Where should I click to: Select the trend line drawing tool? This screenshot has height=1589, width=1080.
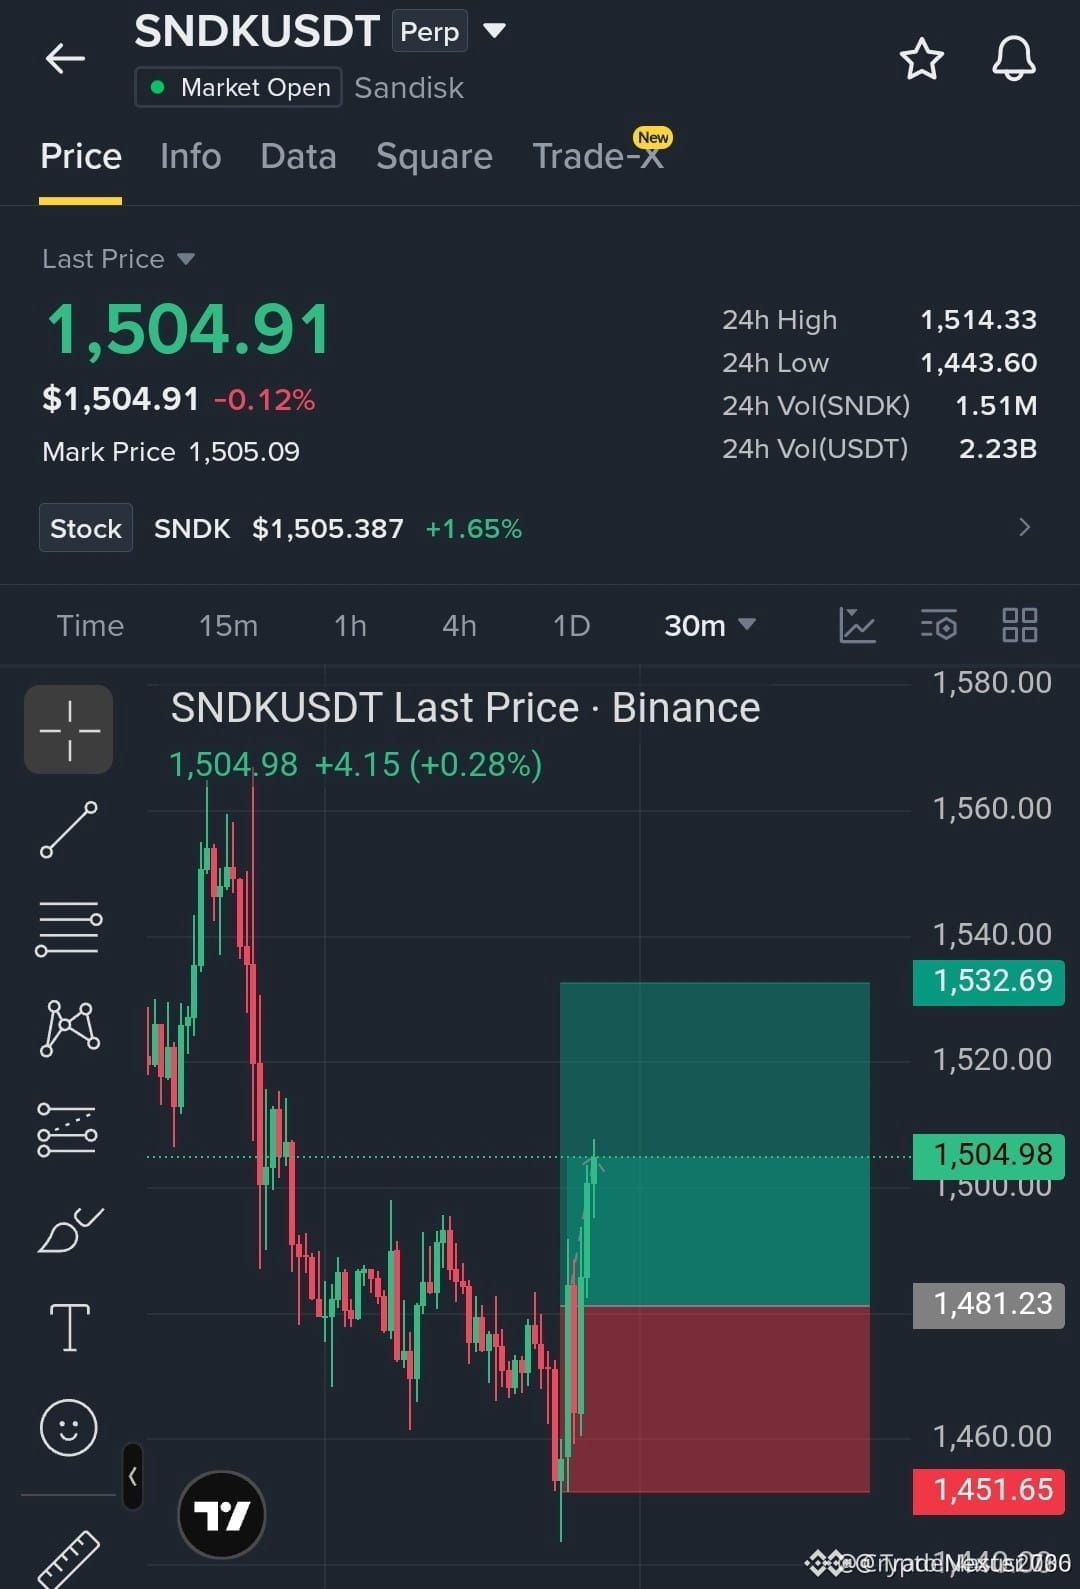coord(69,830)
